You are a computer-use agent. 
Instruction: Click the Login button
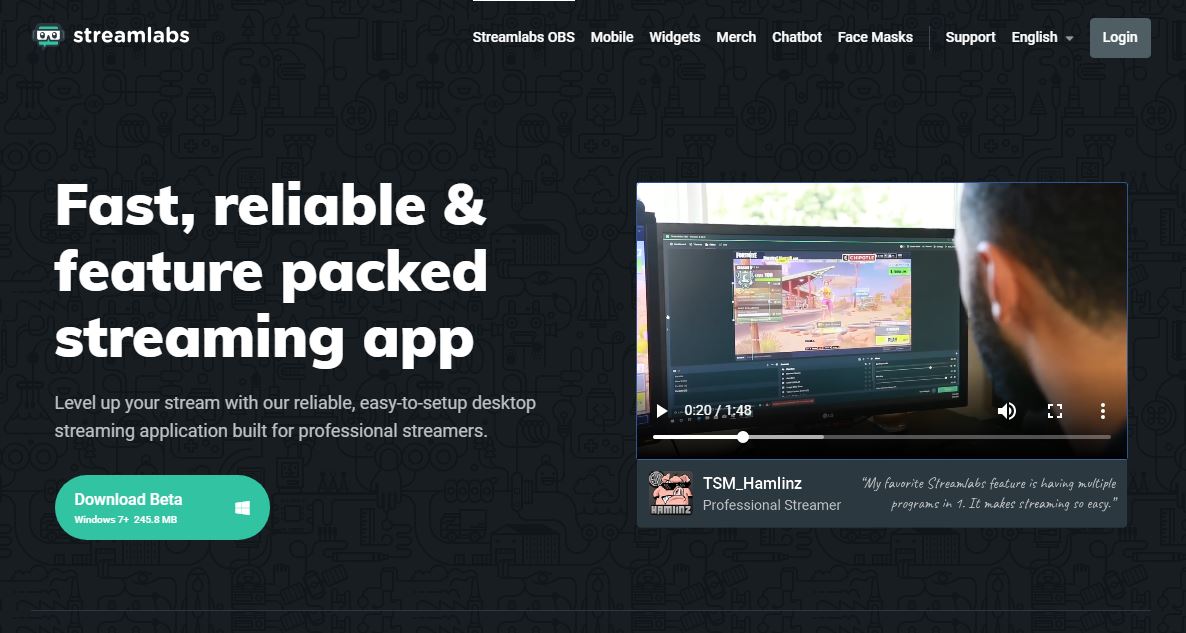(x=1120, y=38)
